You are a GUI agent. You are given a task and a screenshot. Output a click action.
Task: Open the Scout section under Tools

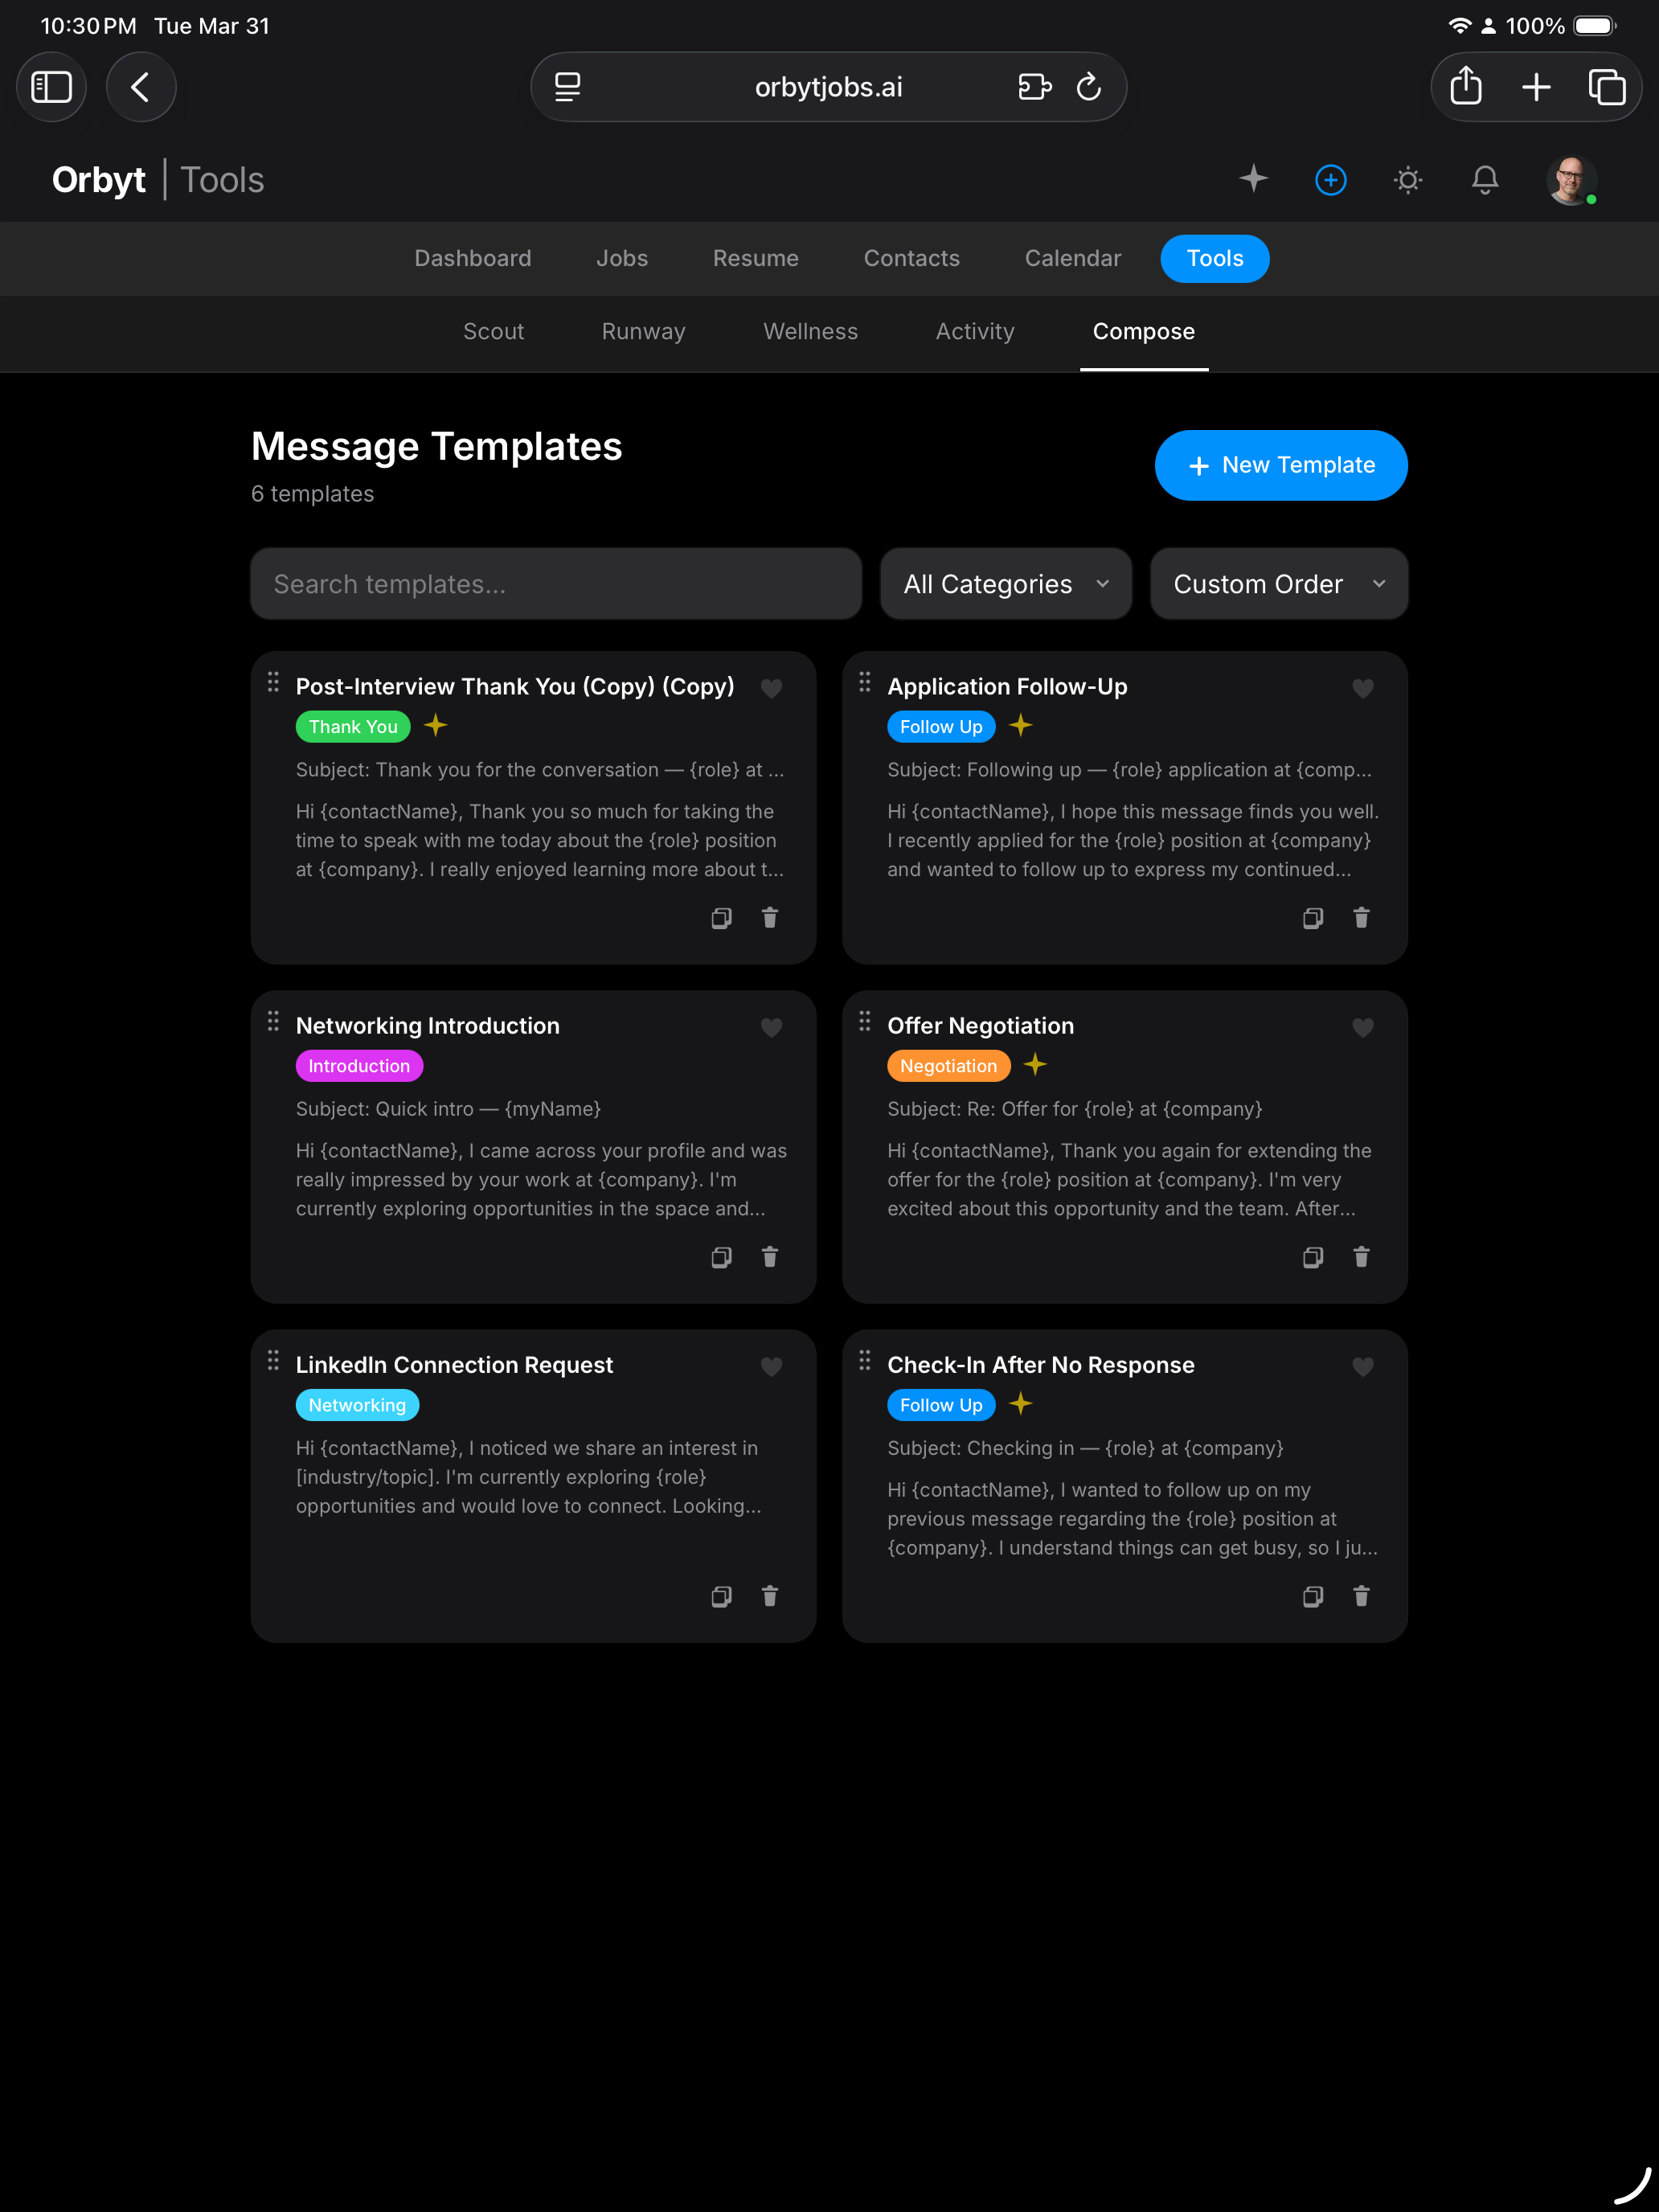494,331
